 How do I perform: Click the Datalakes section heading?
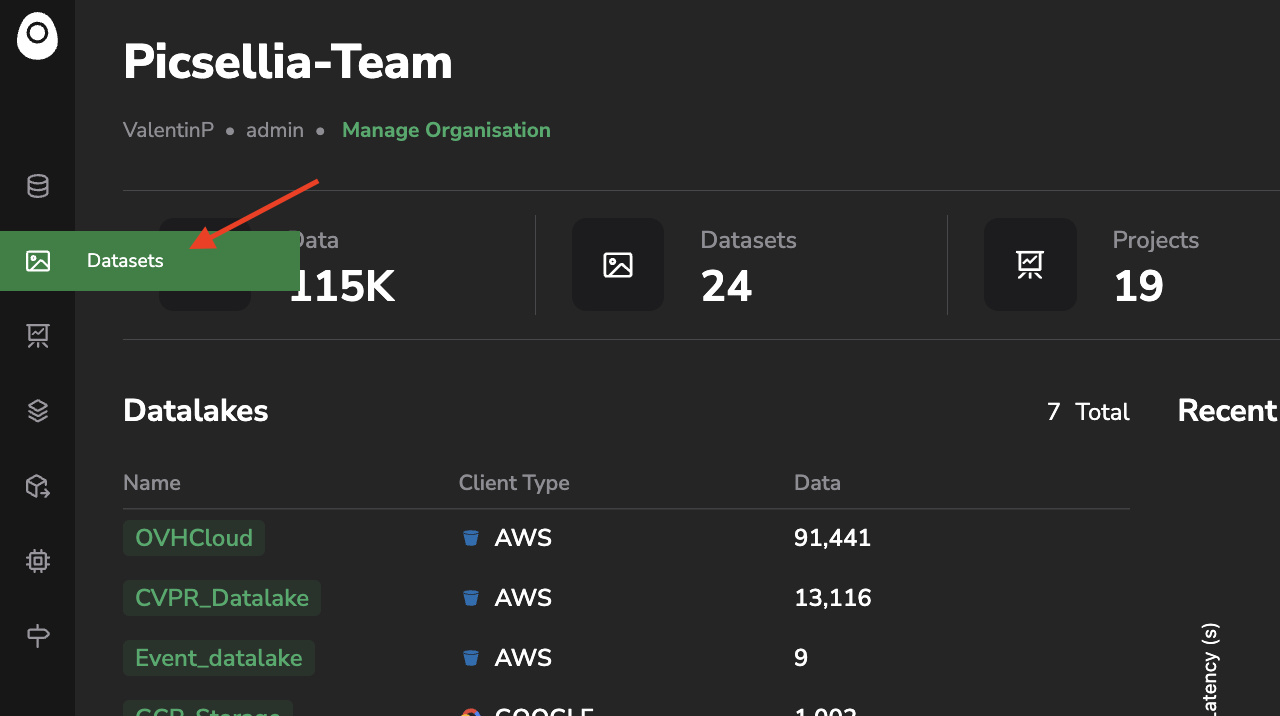pyautogui.click(x=196, y=410)
